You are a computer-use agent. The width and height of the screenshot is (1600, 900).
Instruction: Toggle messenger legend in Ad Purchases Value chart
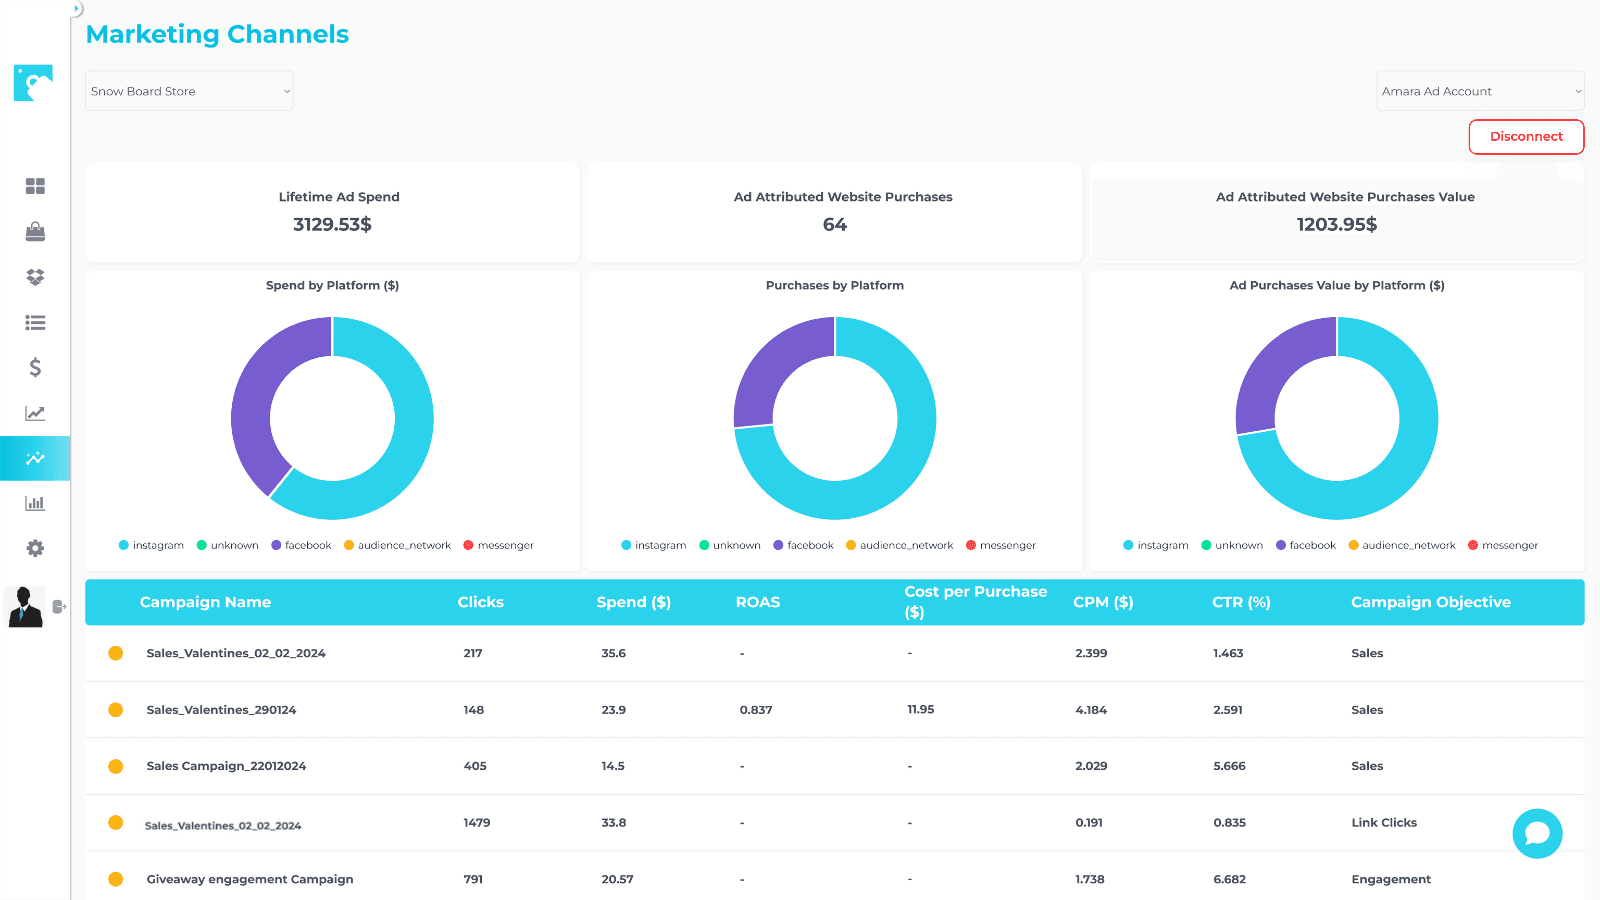click(1502, 545)
